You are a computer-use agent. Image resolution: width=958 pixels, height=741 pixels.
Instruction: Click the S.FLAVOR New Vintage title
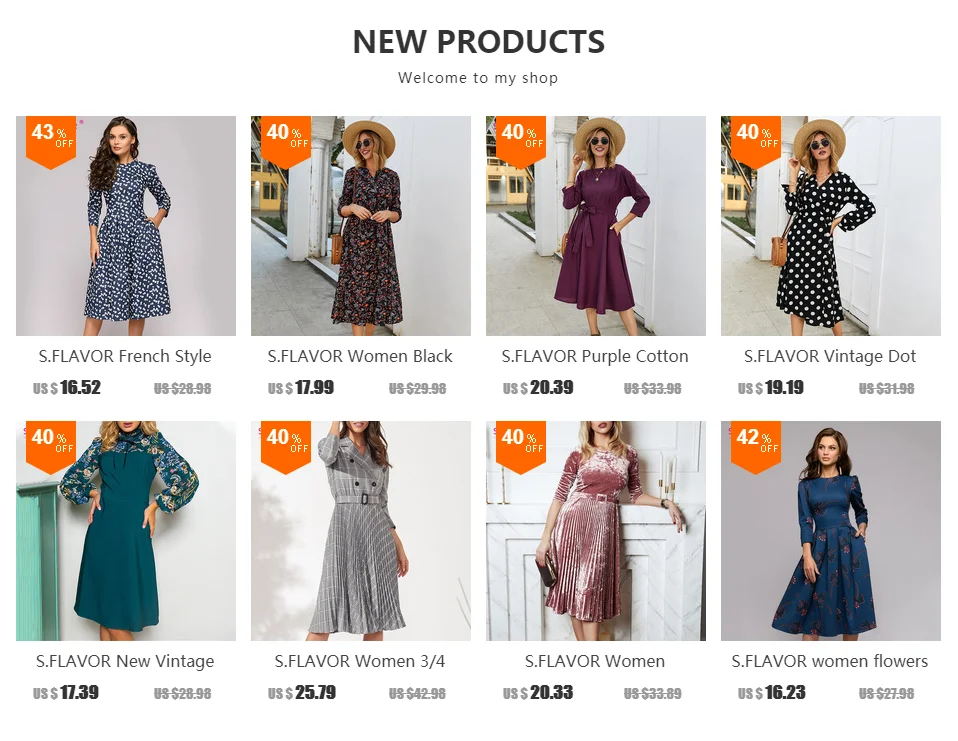click(x=125, y=661)
